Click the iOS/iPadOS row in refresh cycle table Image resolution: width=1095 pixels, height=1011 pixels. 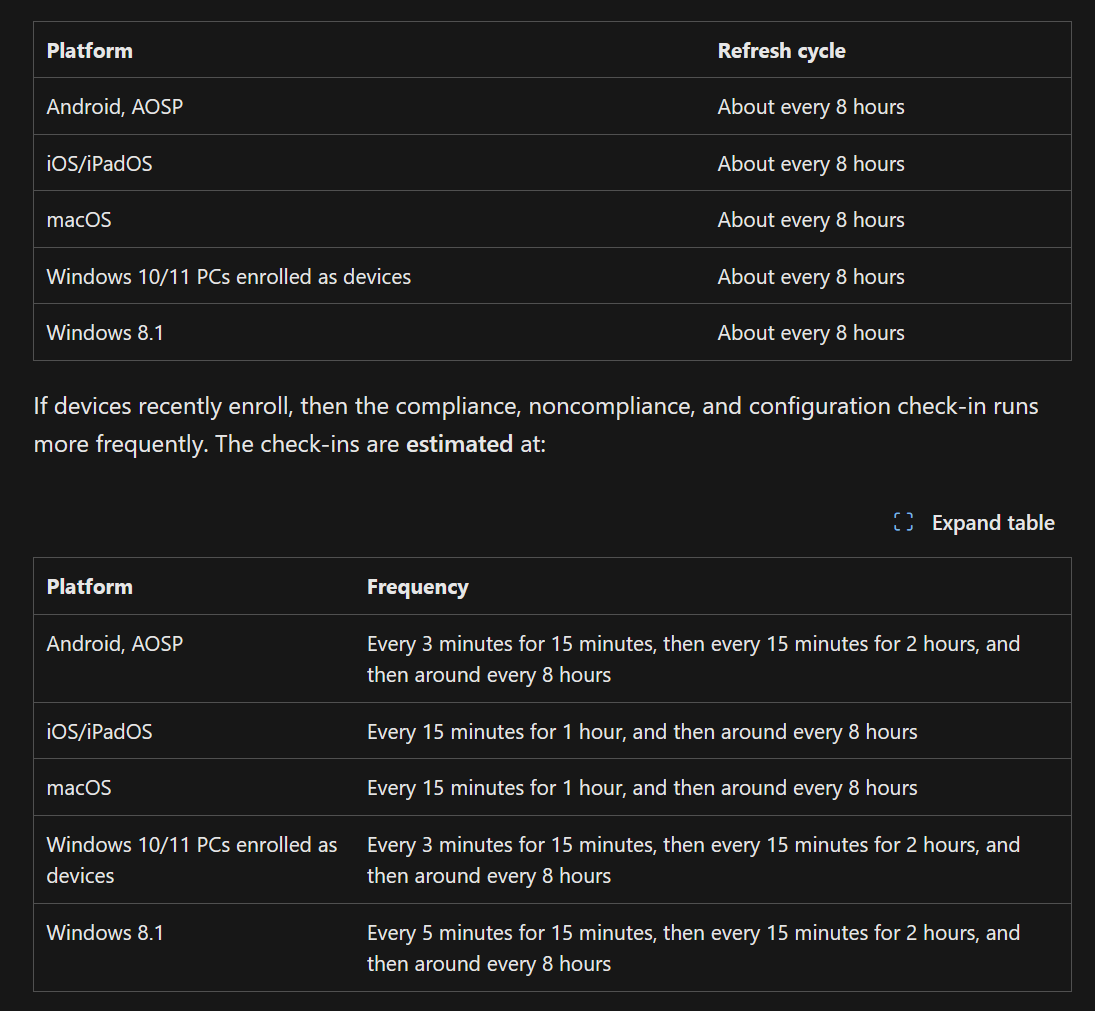tap(99, 163)
